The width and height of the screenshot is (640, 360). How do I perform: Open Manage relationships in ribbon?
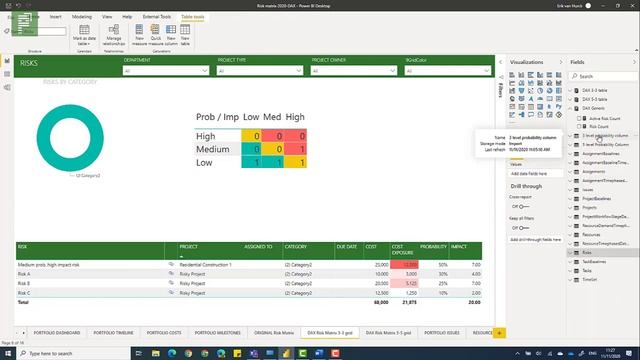point(114,35)
